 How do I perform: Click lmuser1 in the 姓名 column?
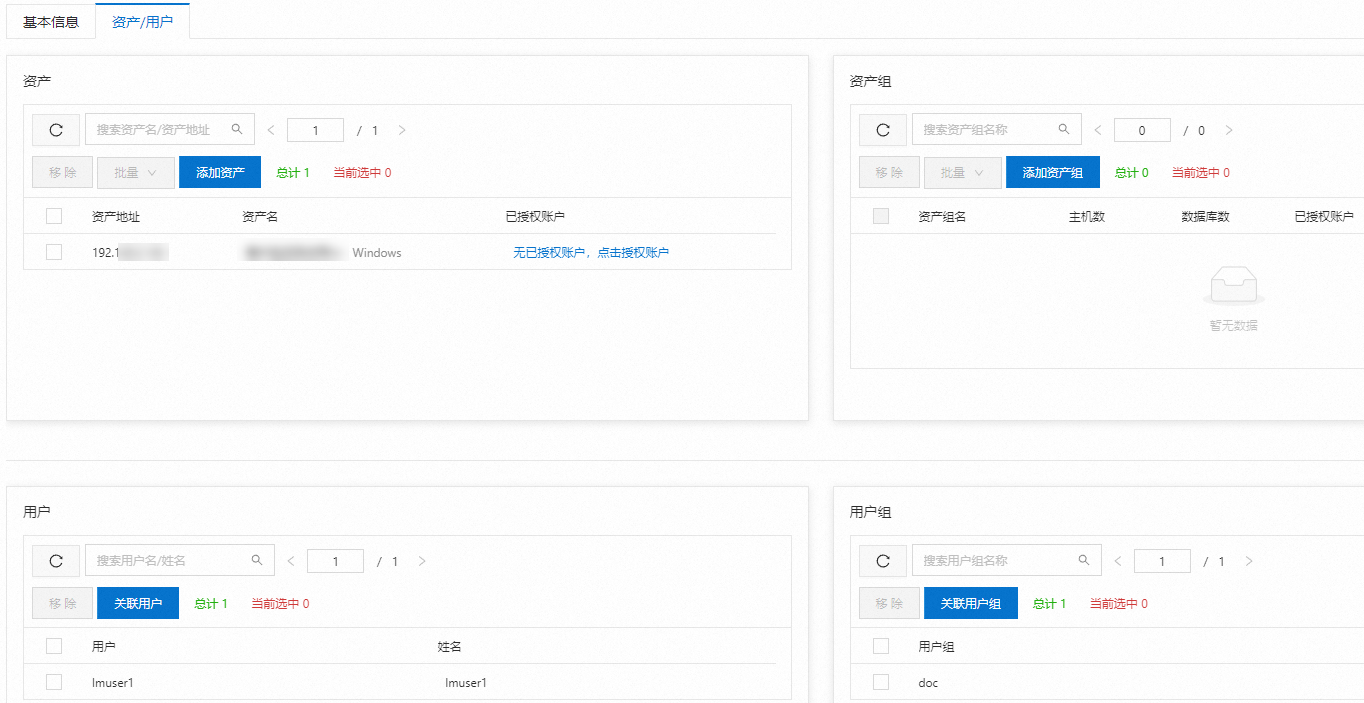tap(465, 683)
